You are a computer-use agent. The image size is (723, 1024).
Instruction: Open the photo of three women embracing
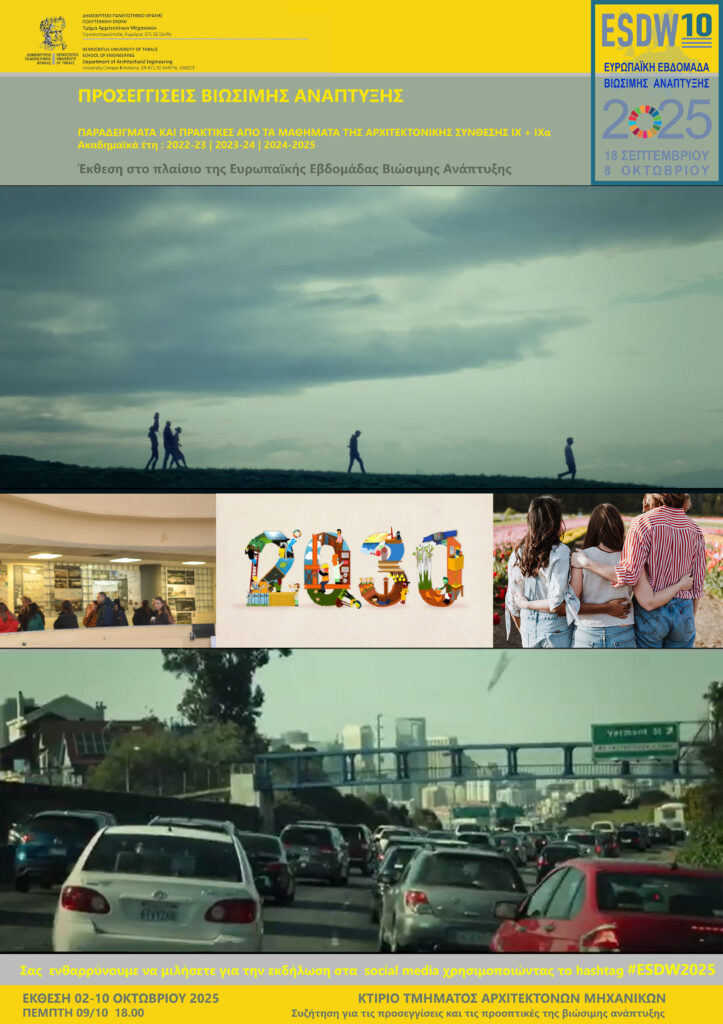point(607,570)
